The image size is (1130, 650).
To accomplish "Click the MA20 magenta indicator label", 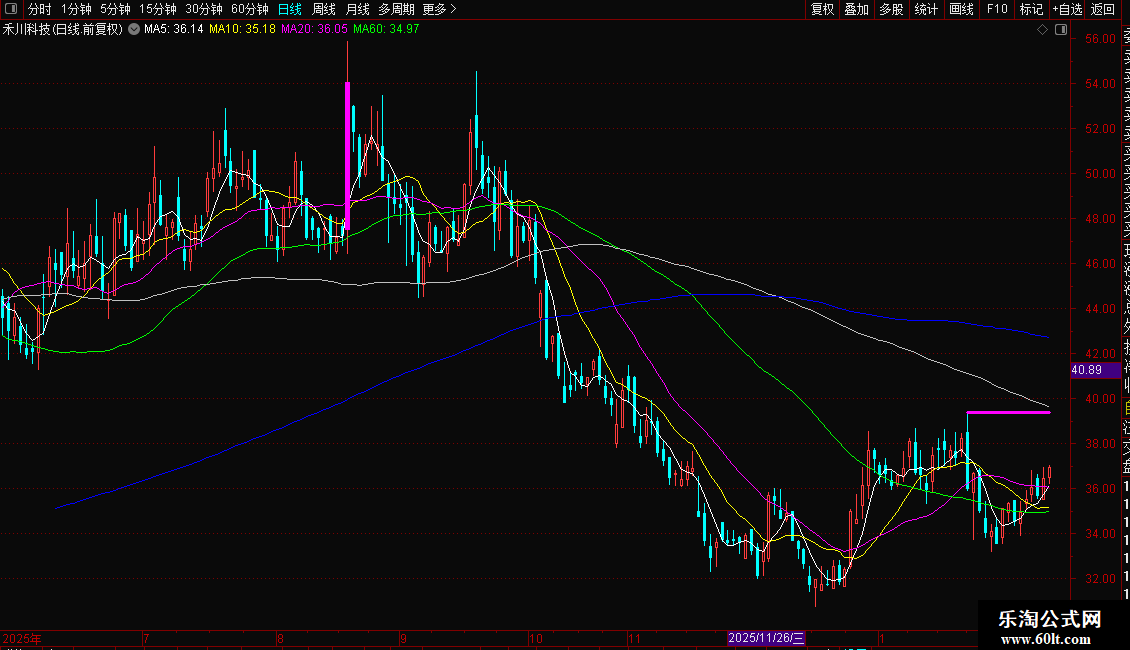I will coord(314,29).
